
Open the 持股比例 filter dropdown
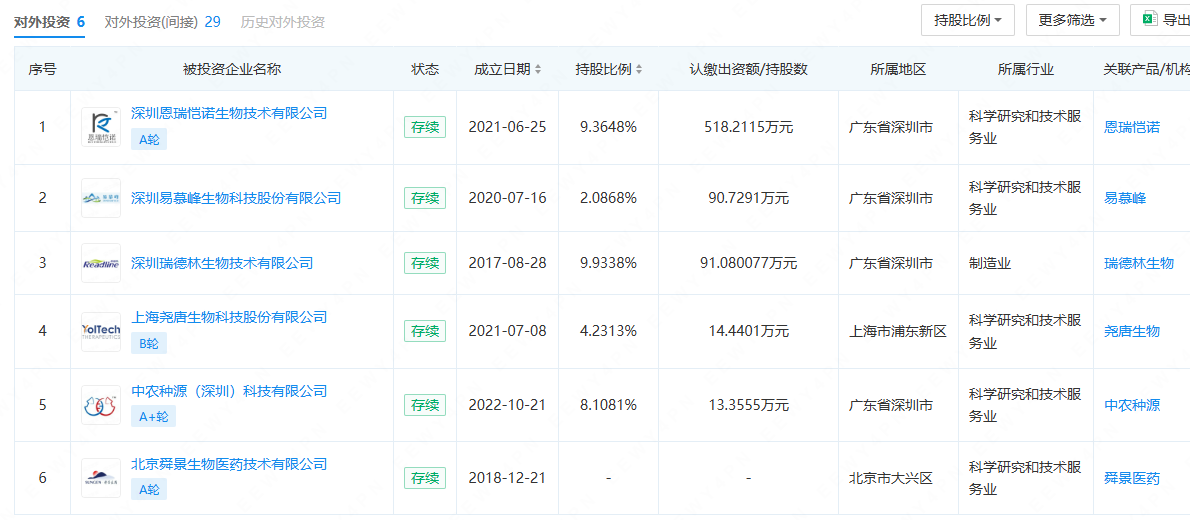tap(967, 19)
